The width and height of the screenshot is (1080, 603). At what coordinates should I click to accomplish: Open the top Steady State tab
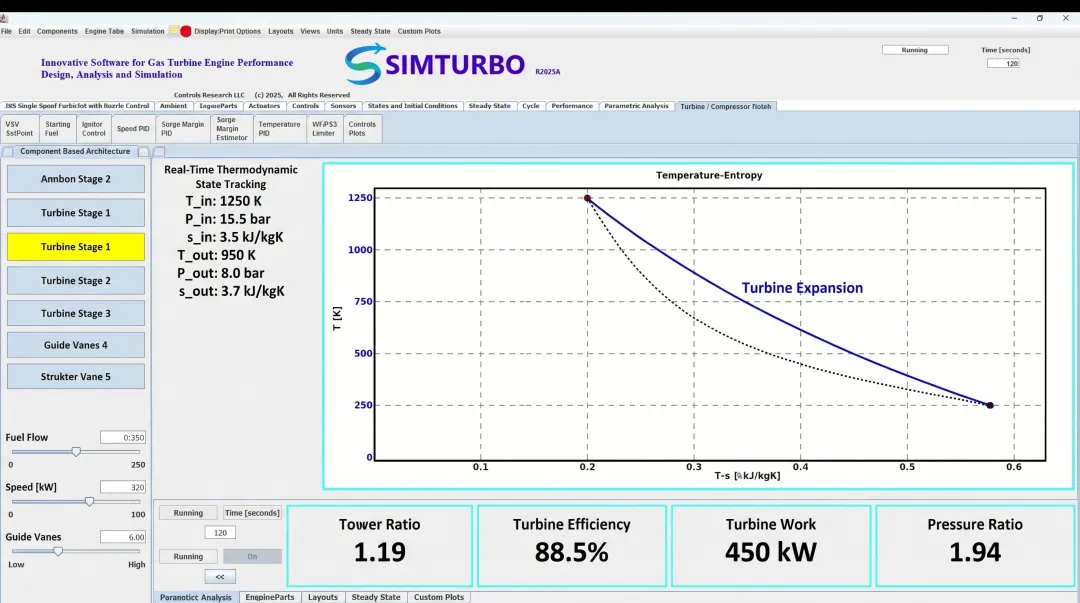click(490, 106)
